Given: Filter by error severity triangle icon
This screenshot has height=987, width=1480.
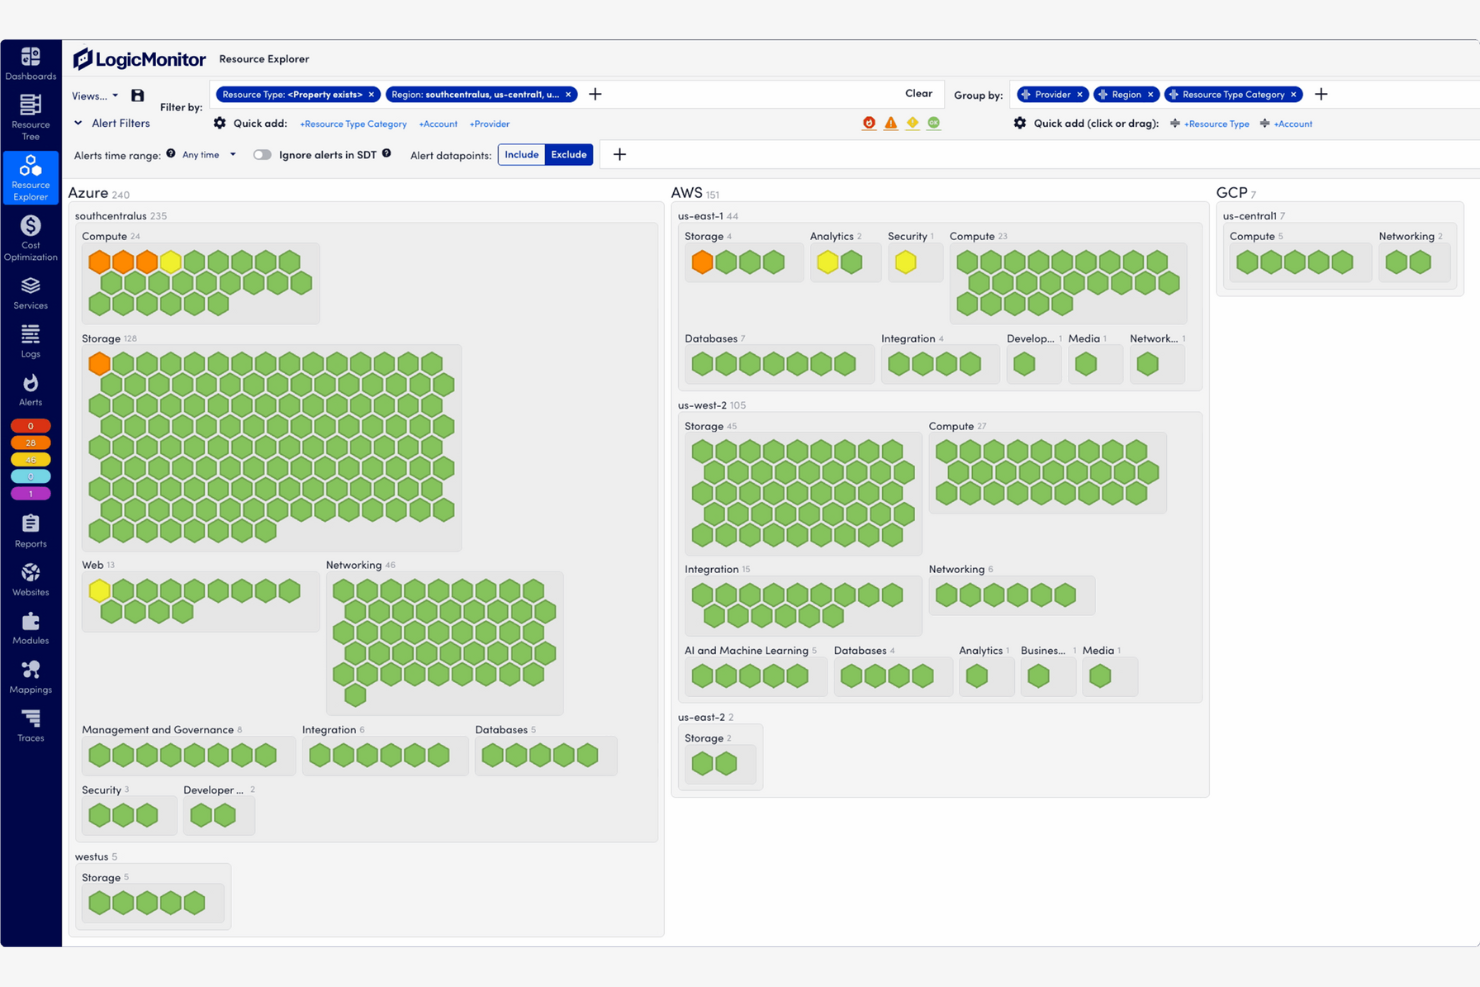Looking at the screenshot, I should point(891,123).
